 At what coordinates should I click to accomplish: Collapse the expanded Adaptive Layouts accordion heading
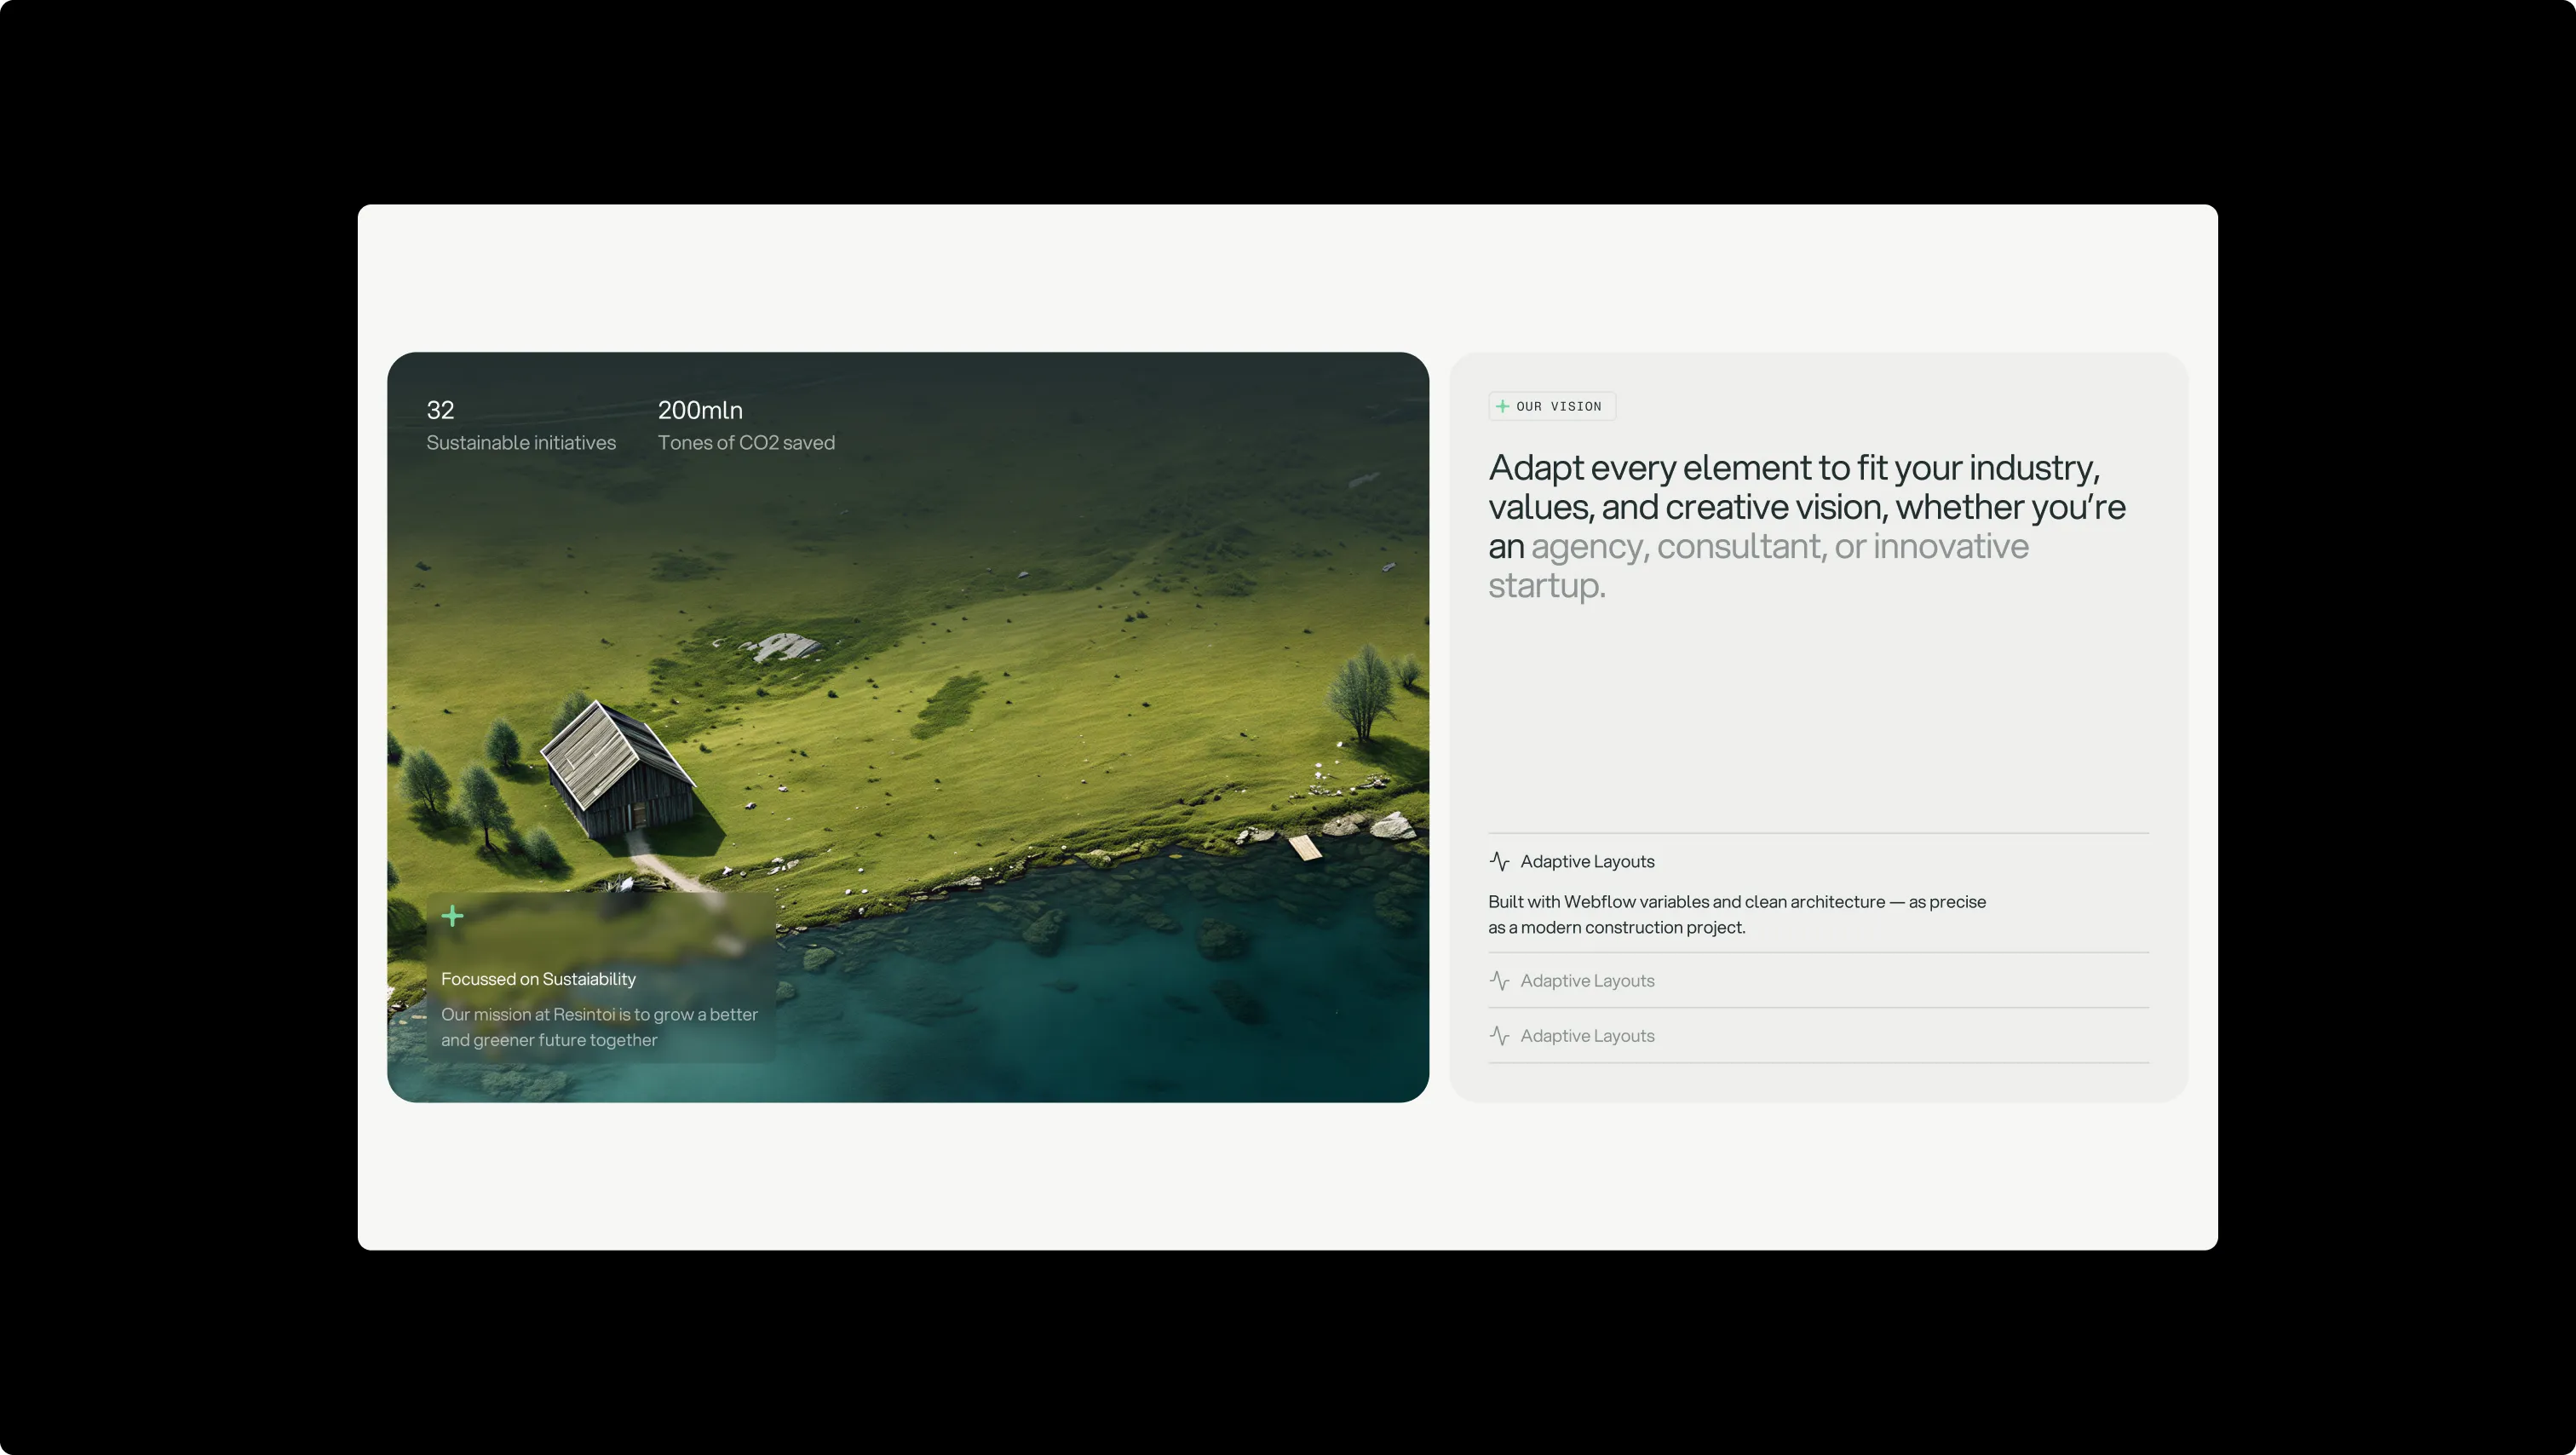[1818, 861]
